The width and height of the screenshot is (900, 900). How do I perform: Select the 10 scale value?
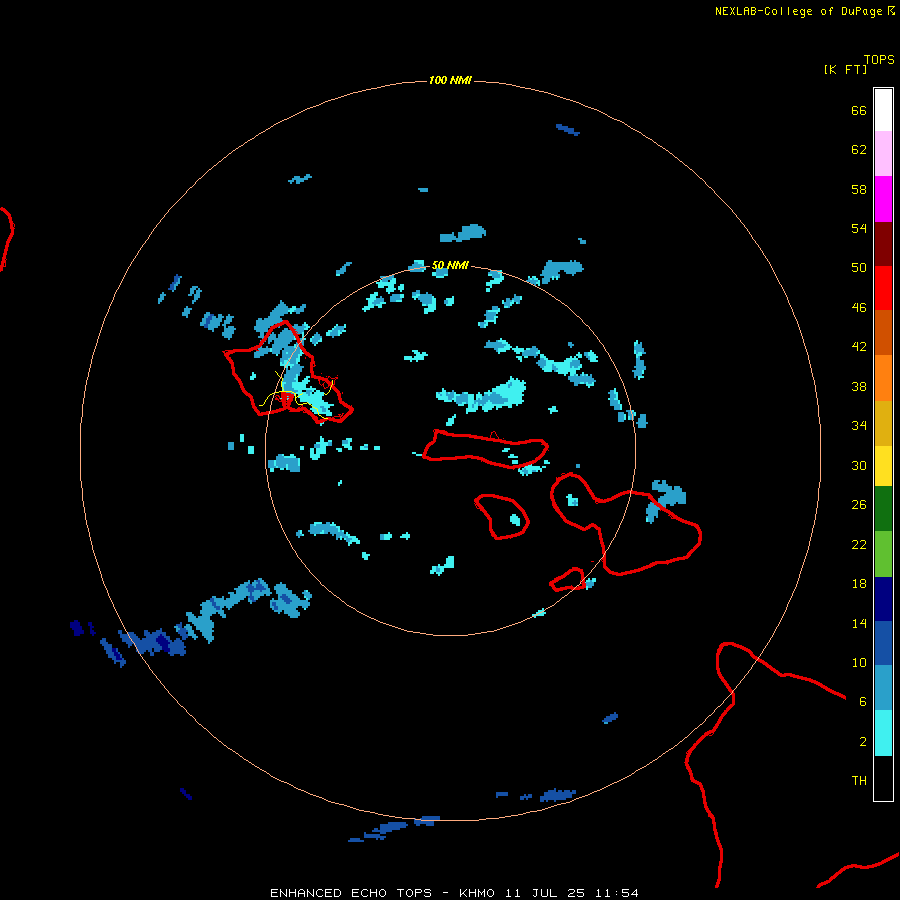(x=859, y=662)
